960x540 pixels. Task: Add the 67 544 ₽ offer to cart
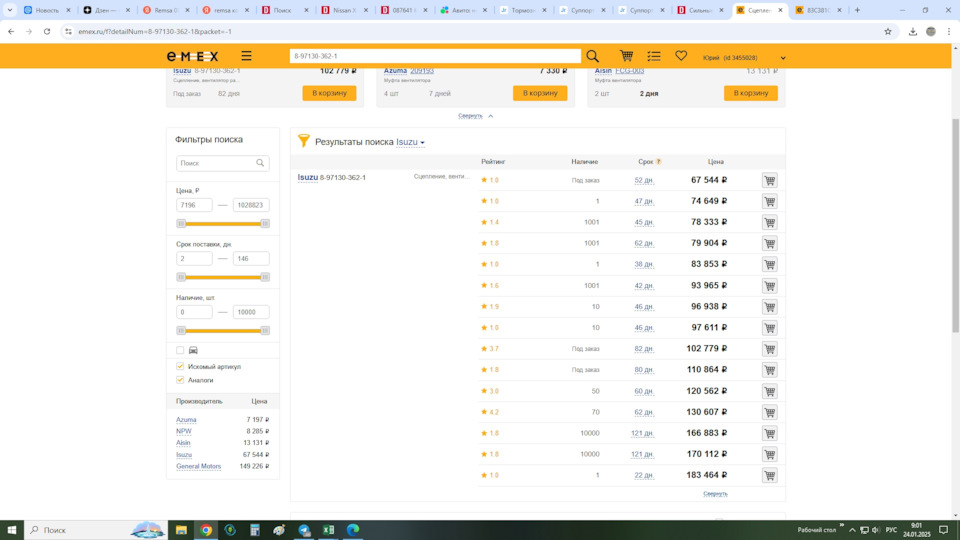(x=770, y=180)
